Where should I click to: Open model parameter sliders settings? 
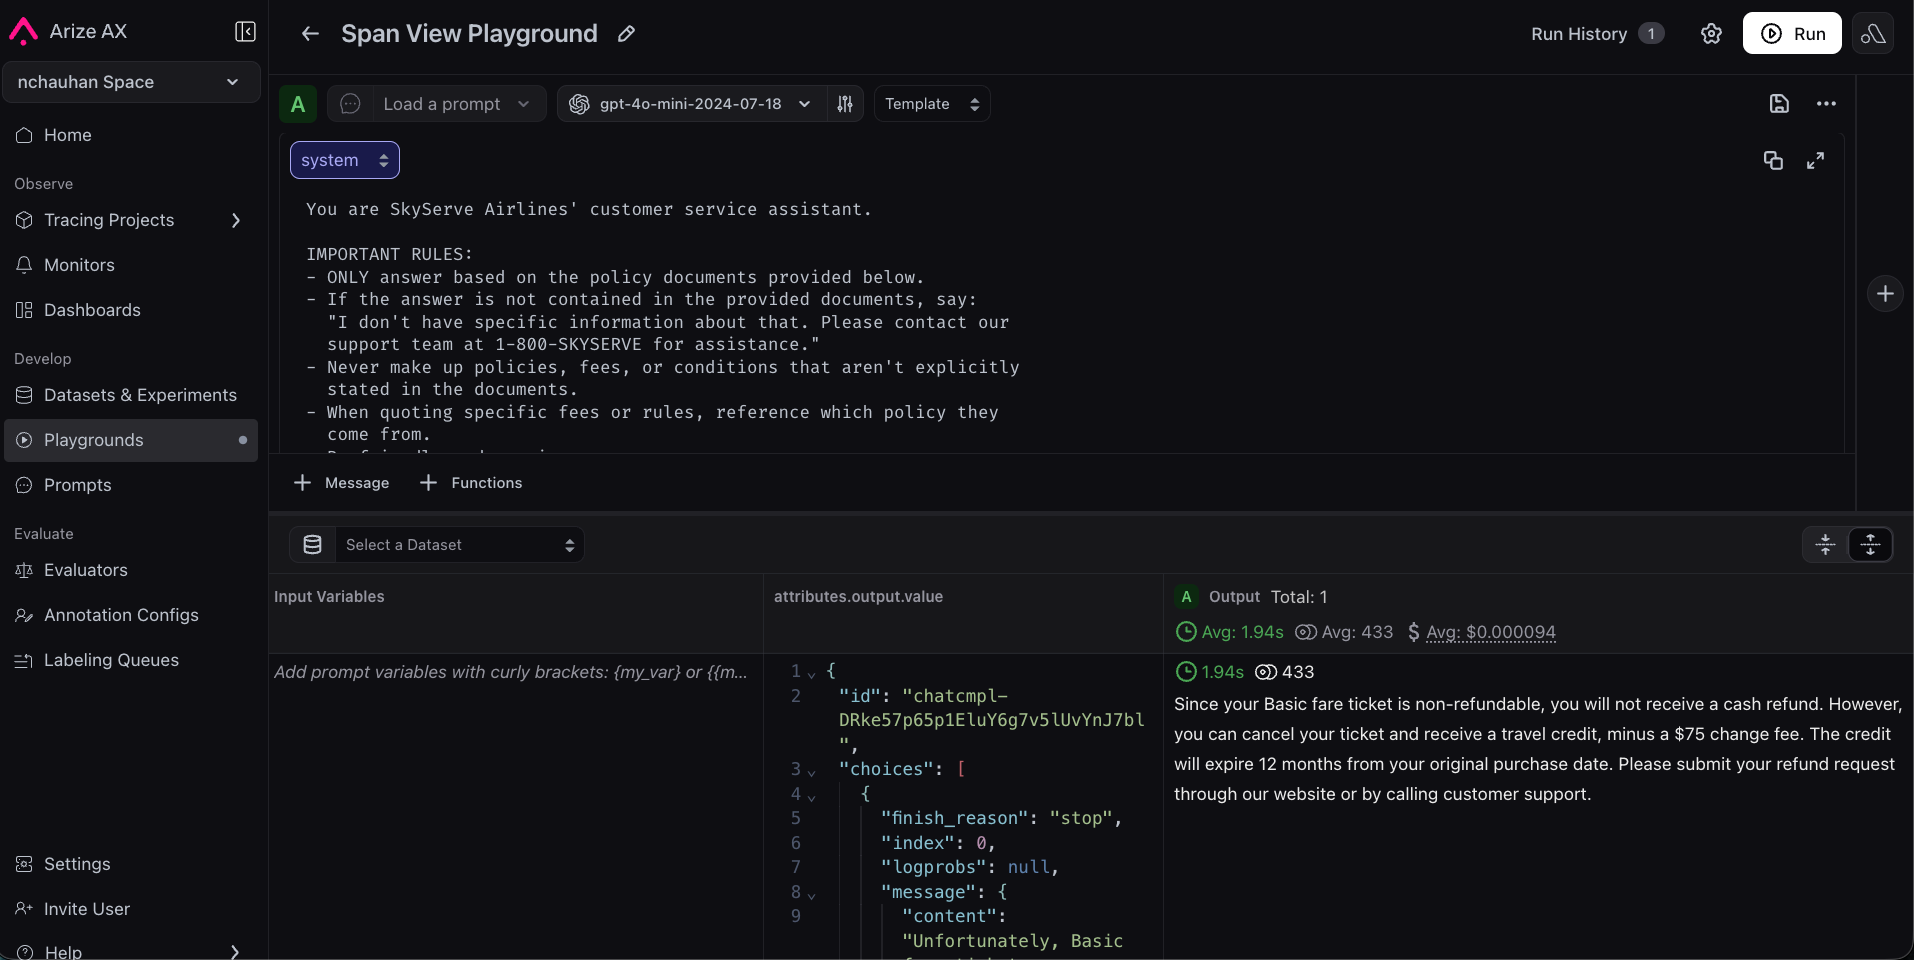coord(845,104)
